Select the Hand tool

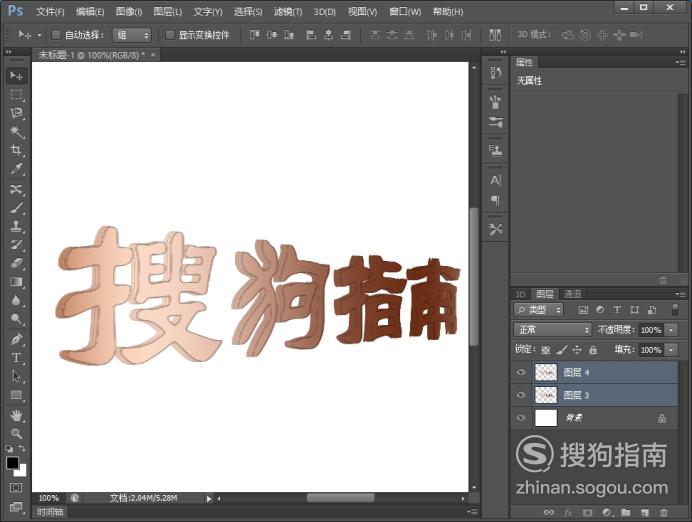tap(16, 415)
